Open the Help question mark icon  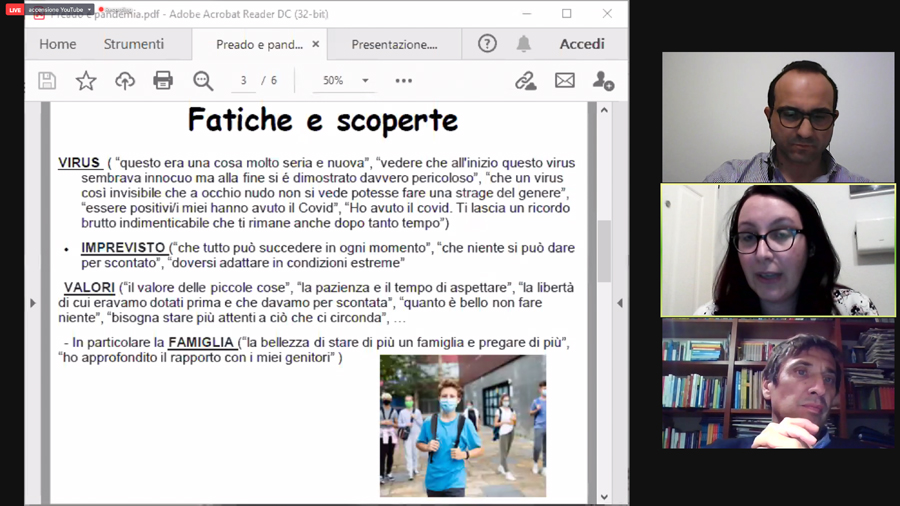tap(487, 44)
